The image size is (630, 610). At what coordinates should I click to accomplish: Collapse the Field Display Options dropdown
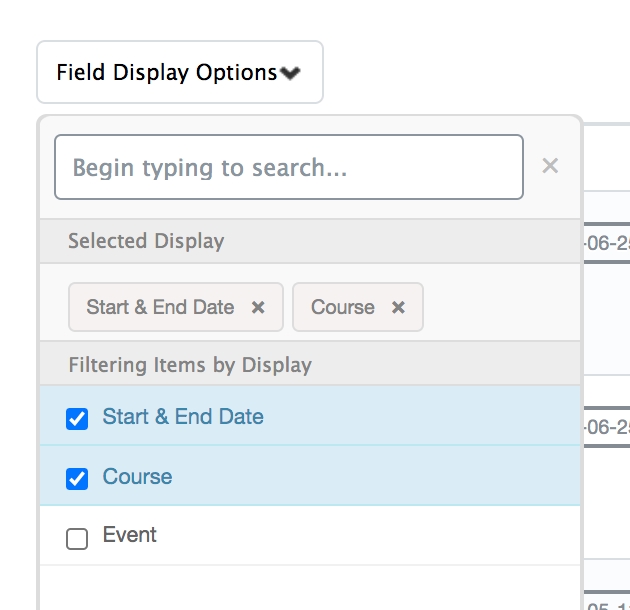tap(180, 72)
